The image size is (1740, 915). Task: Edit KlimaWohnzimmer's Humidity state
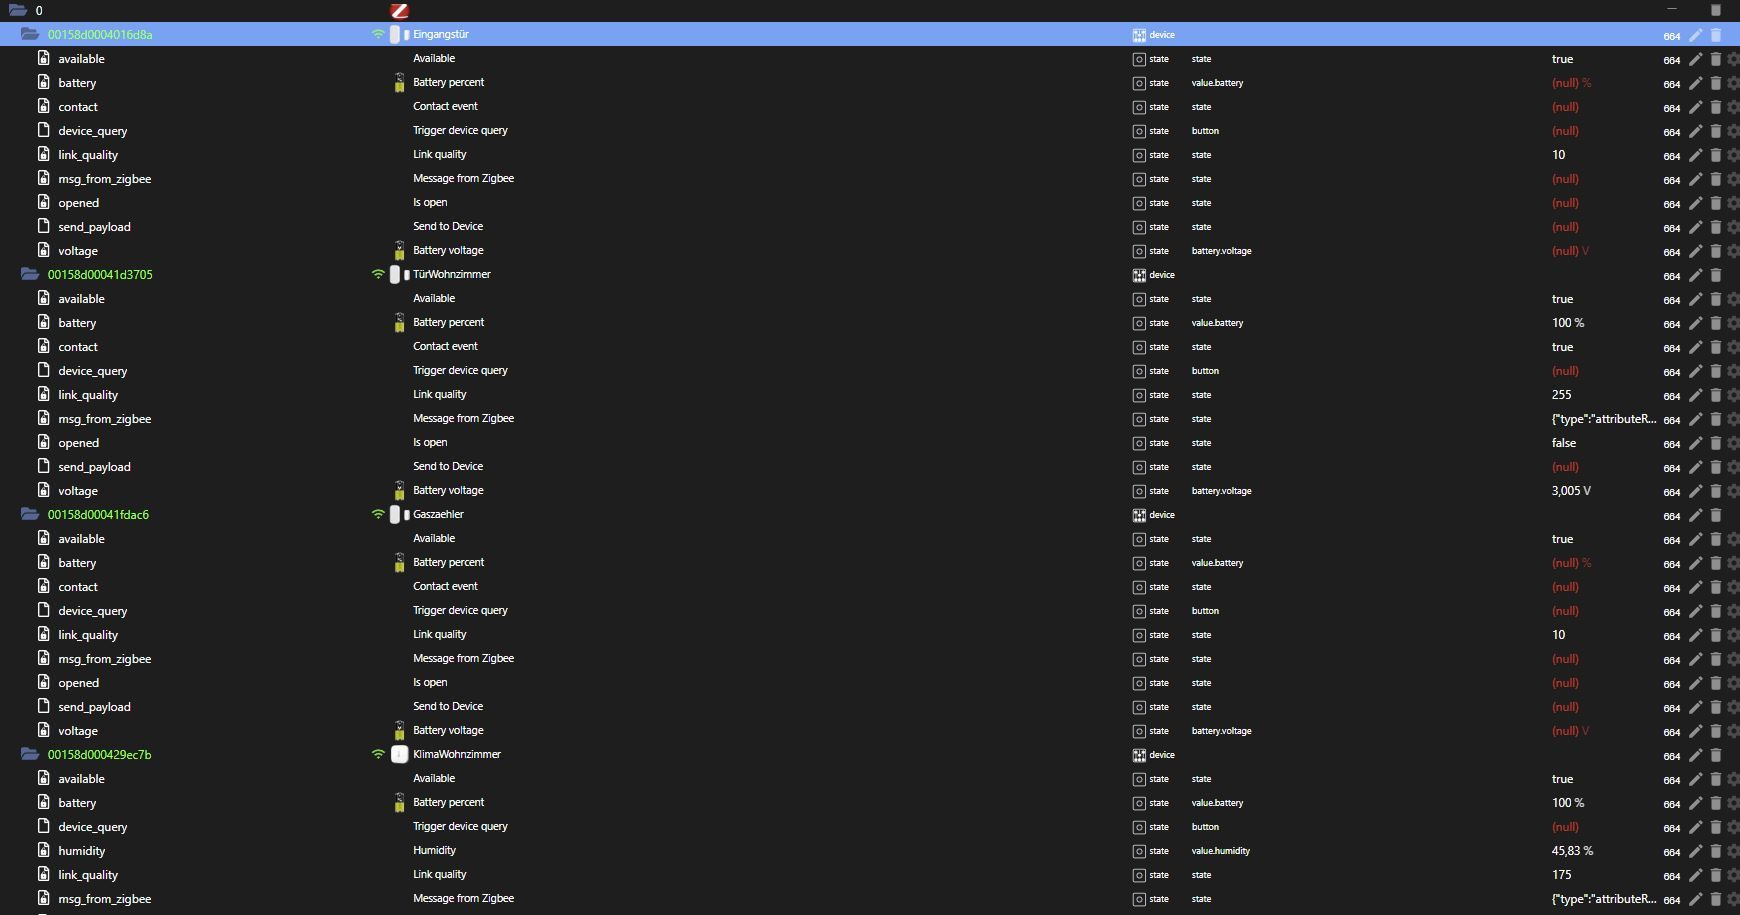1696,851
